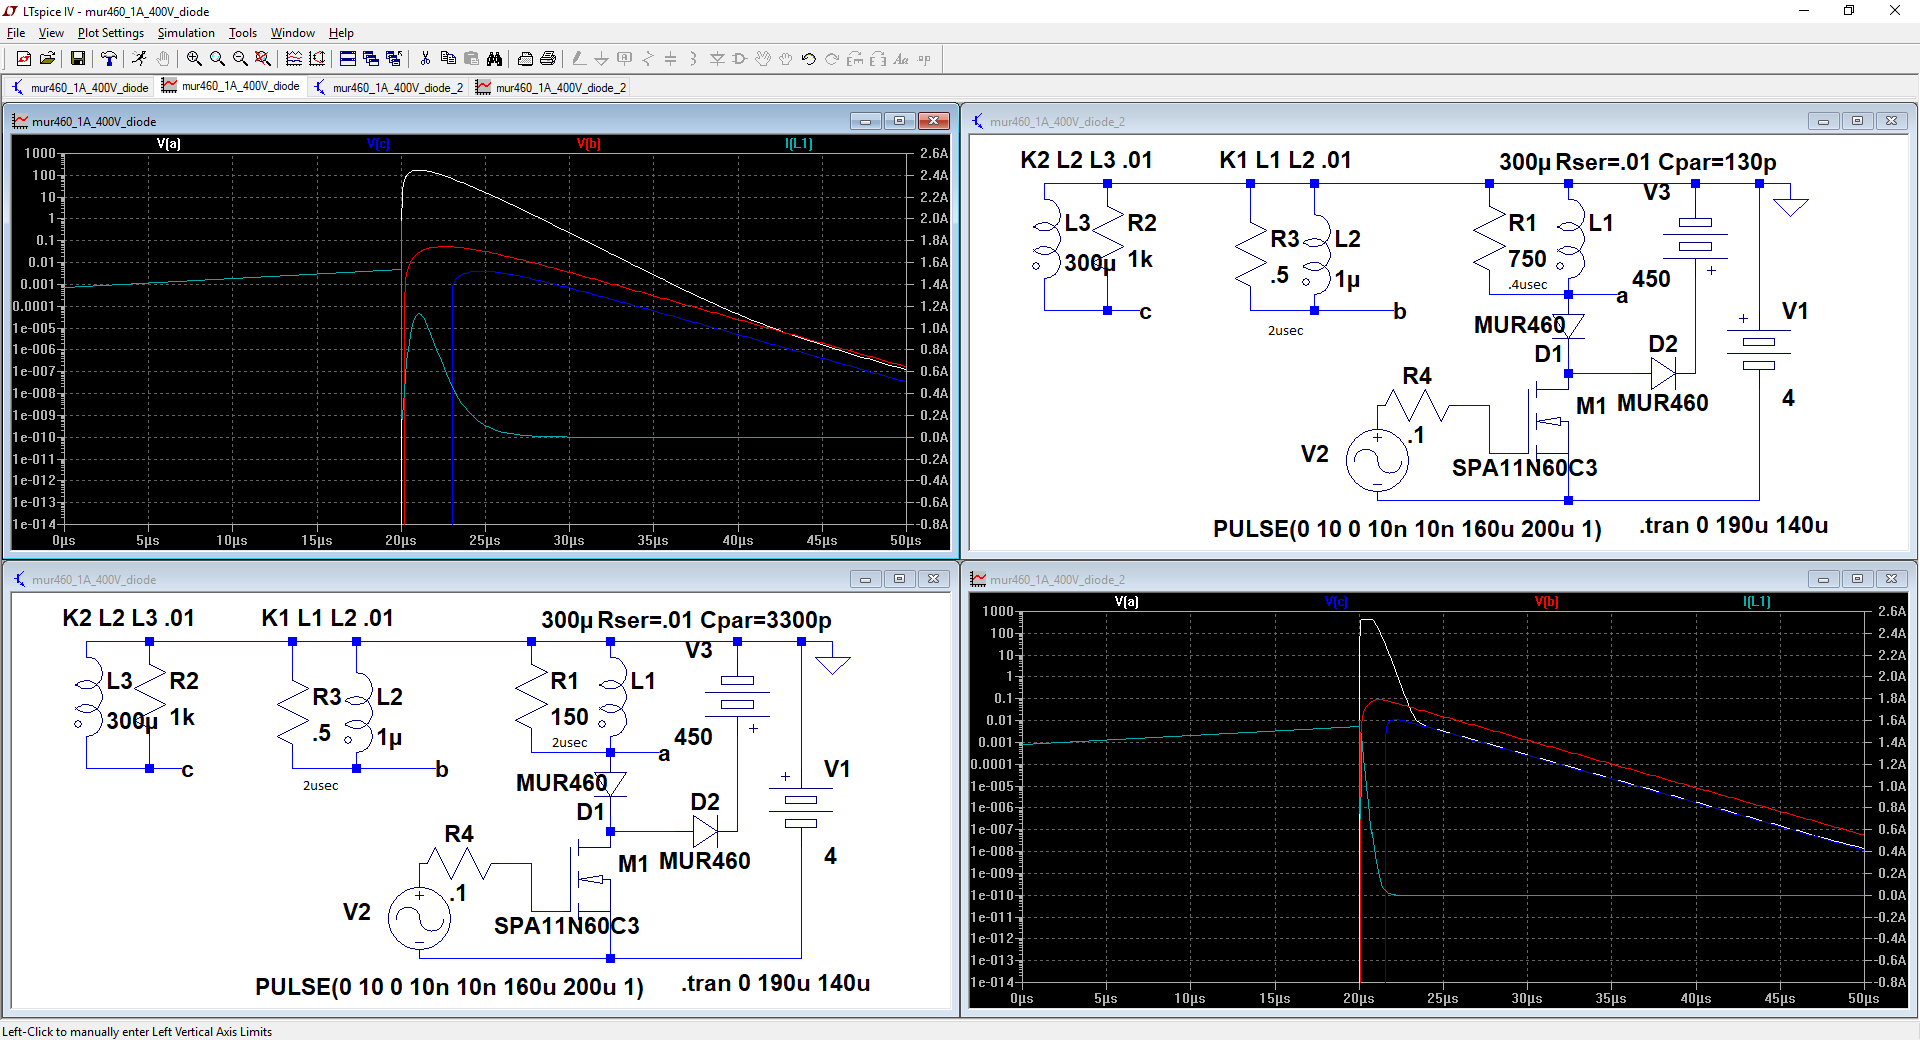Open Control Panel via the hammer icon
The width and height of the screenshot is (1920, 1040).
[109, 59]
